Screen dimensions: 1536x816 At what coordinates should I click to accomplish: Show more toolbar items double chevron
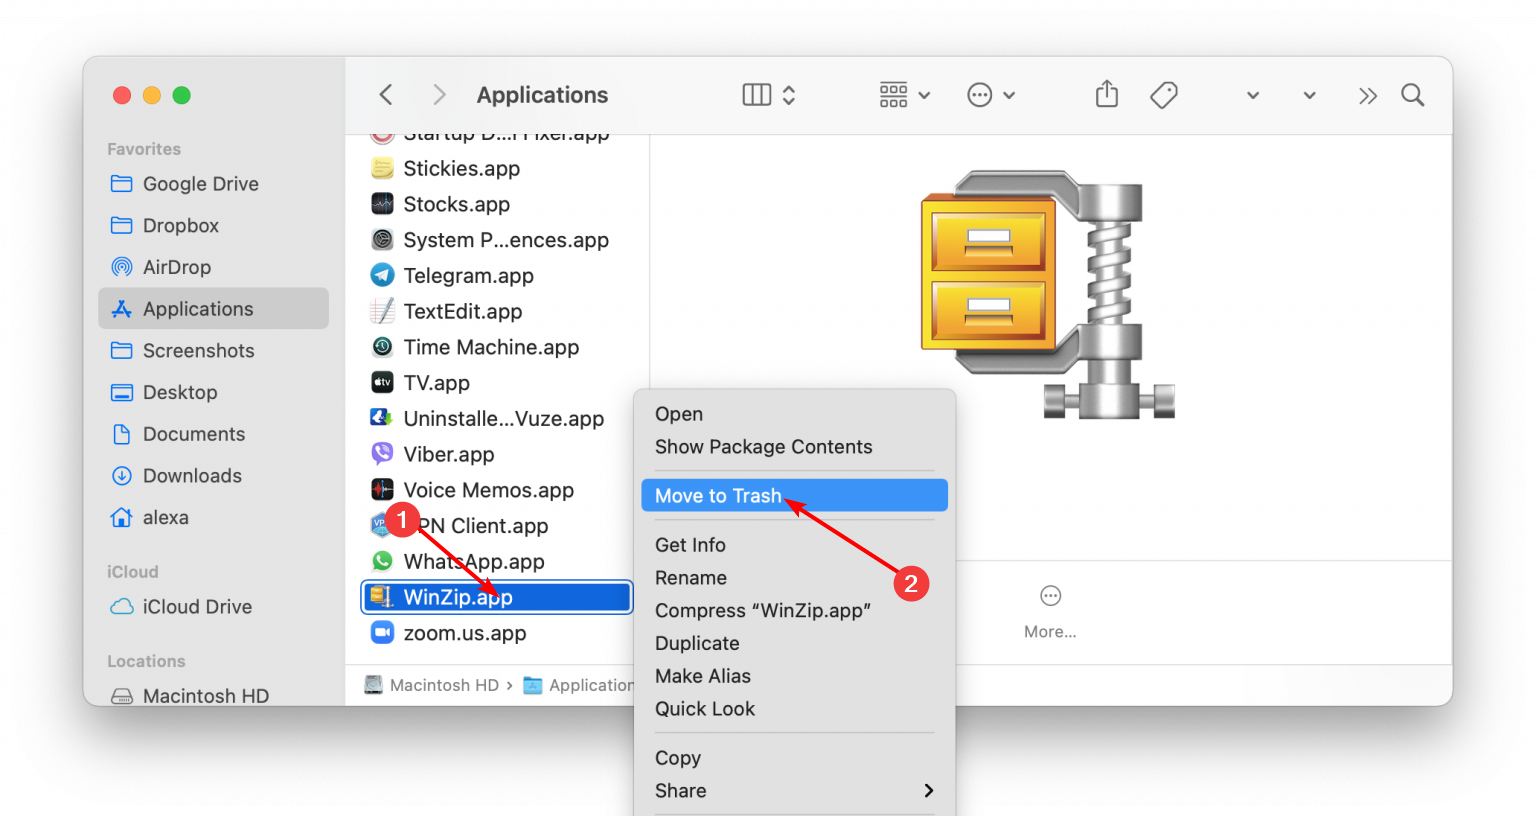[x=1368, y=96]
